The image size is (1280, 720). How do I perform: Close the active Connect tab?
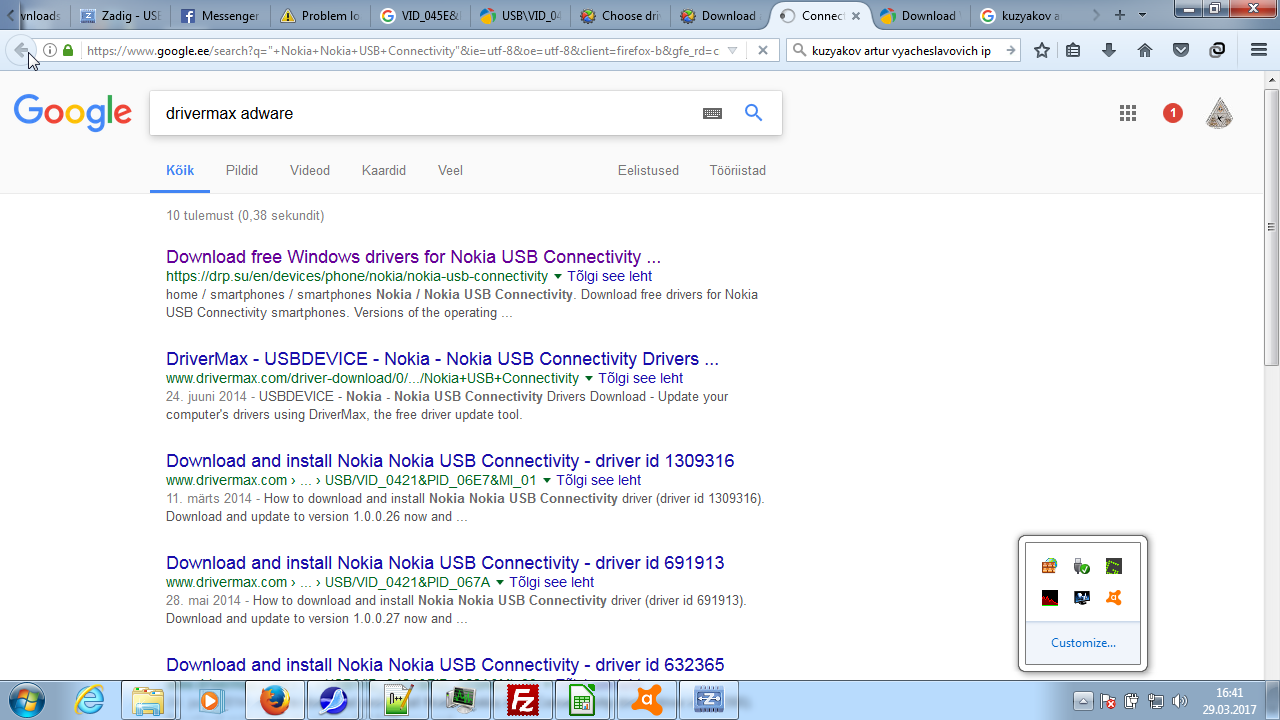tap(856, 16)
